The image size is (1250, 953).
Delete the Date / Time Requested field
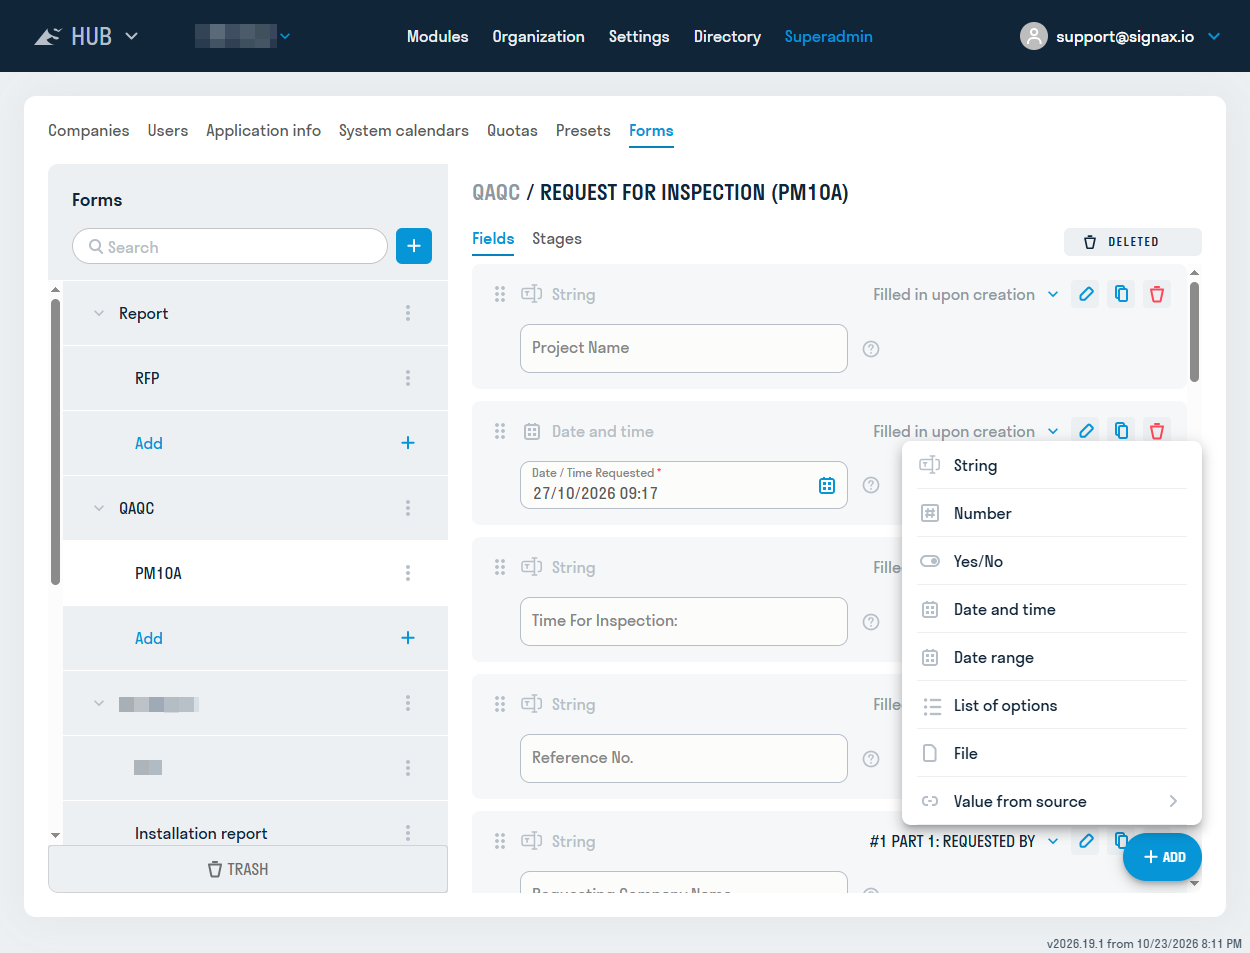(1157, 431)
